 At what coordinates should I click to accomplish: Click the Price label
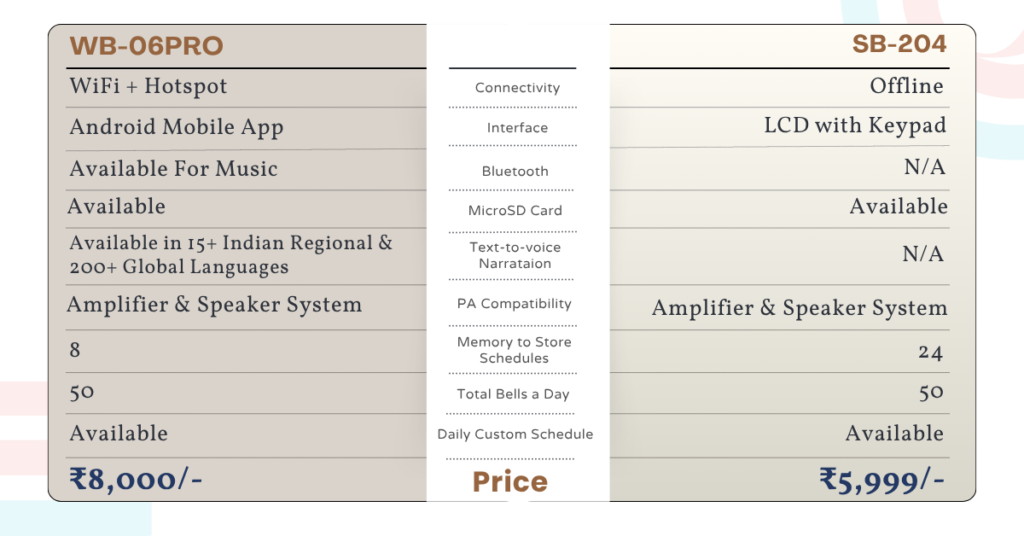510,482
